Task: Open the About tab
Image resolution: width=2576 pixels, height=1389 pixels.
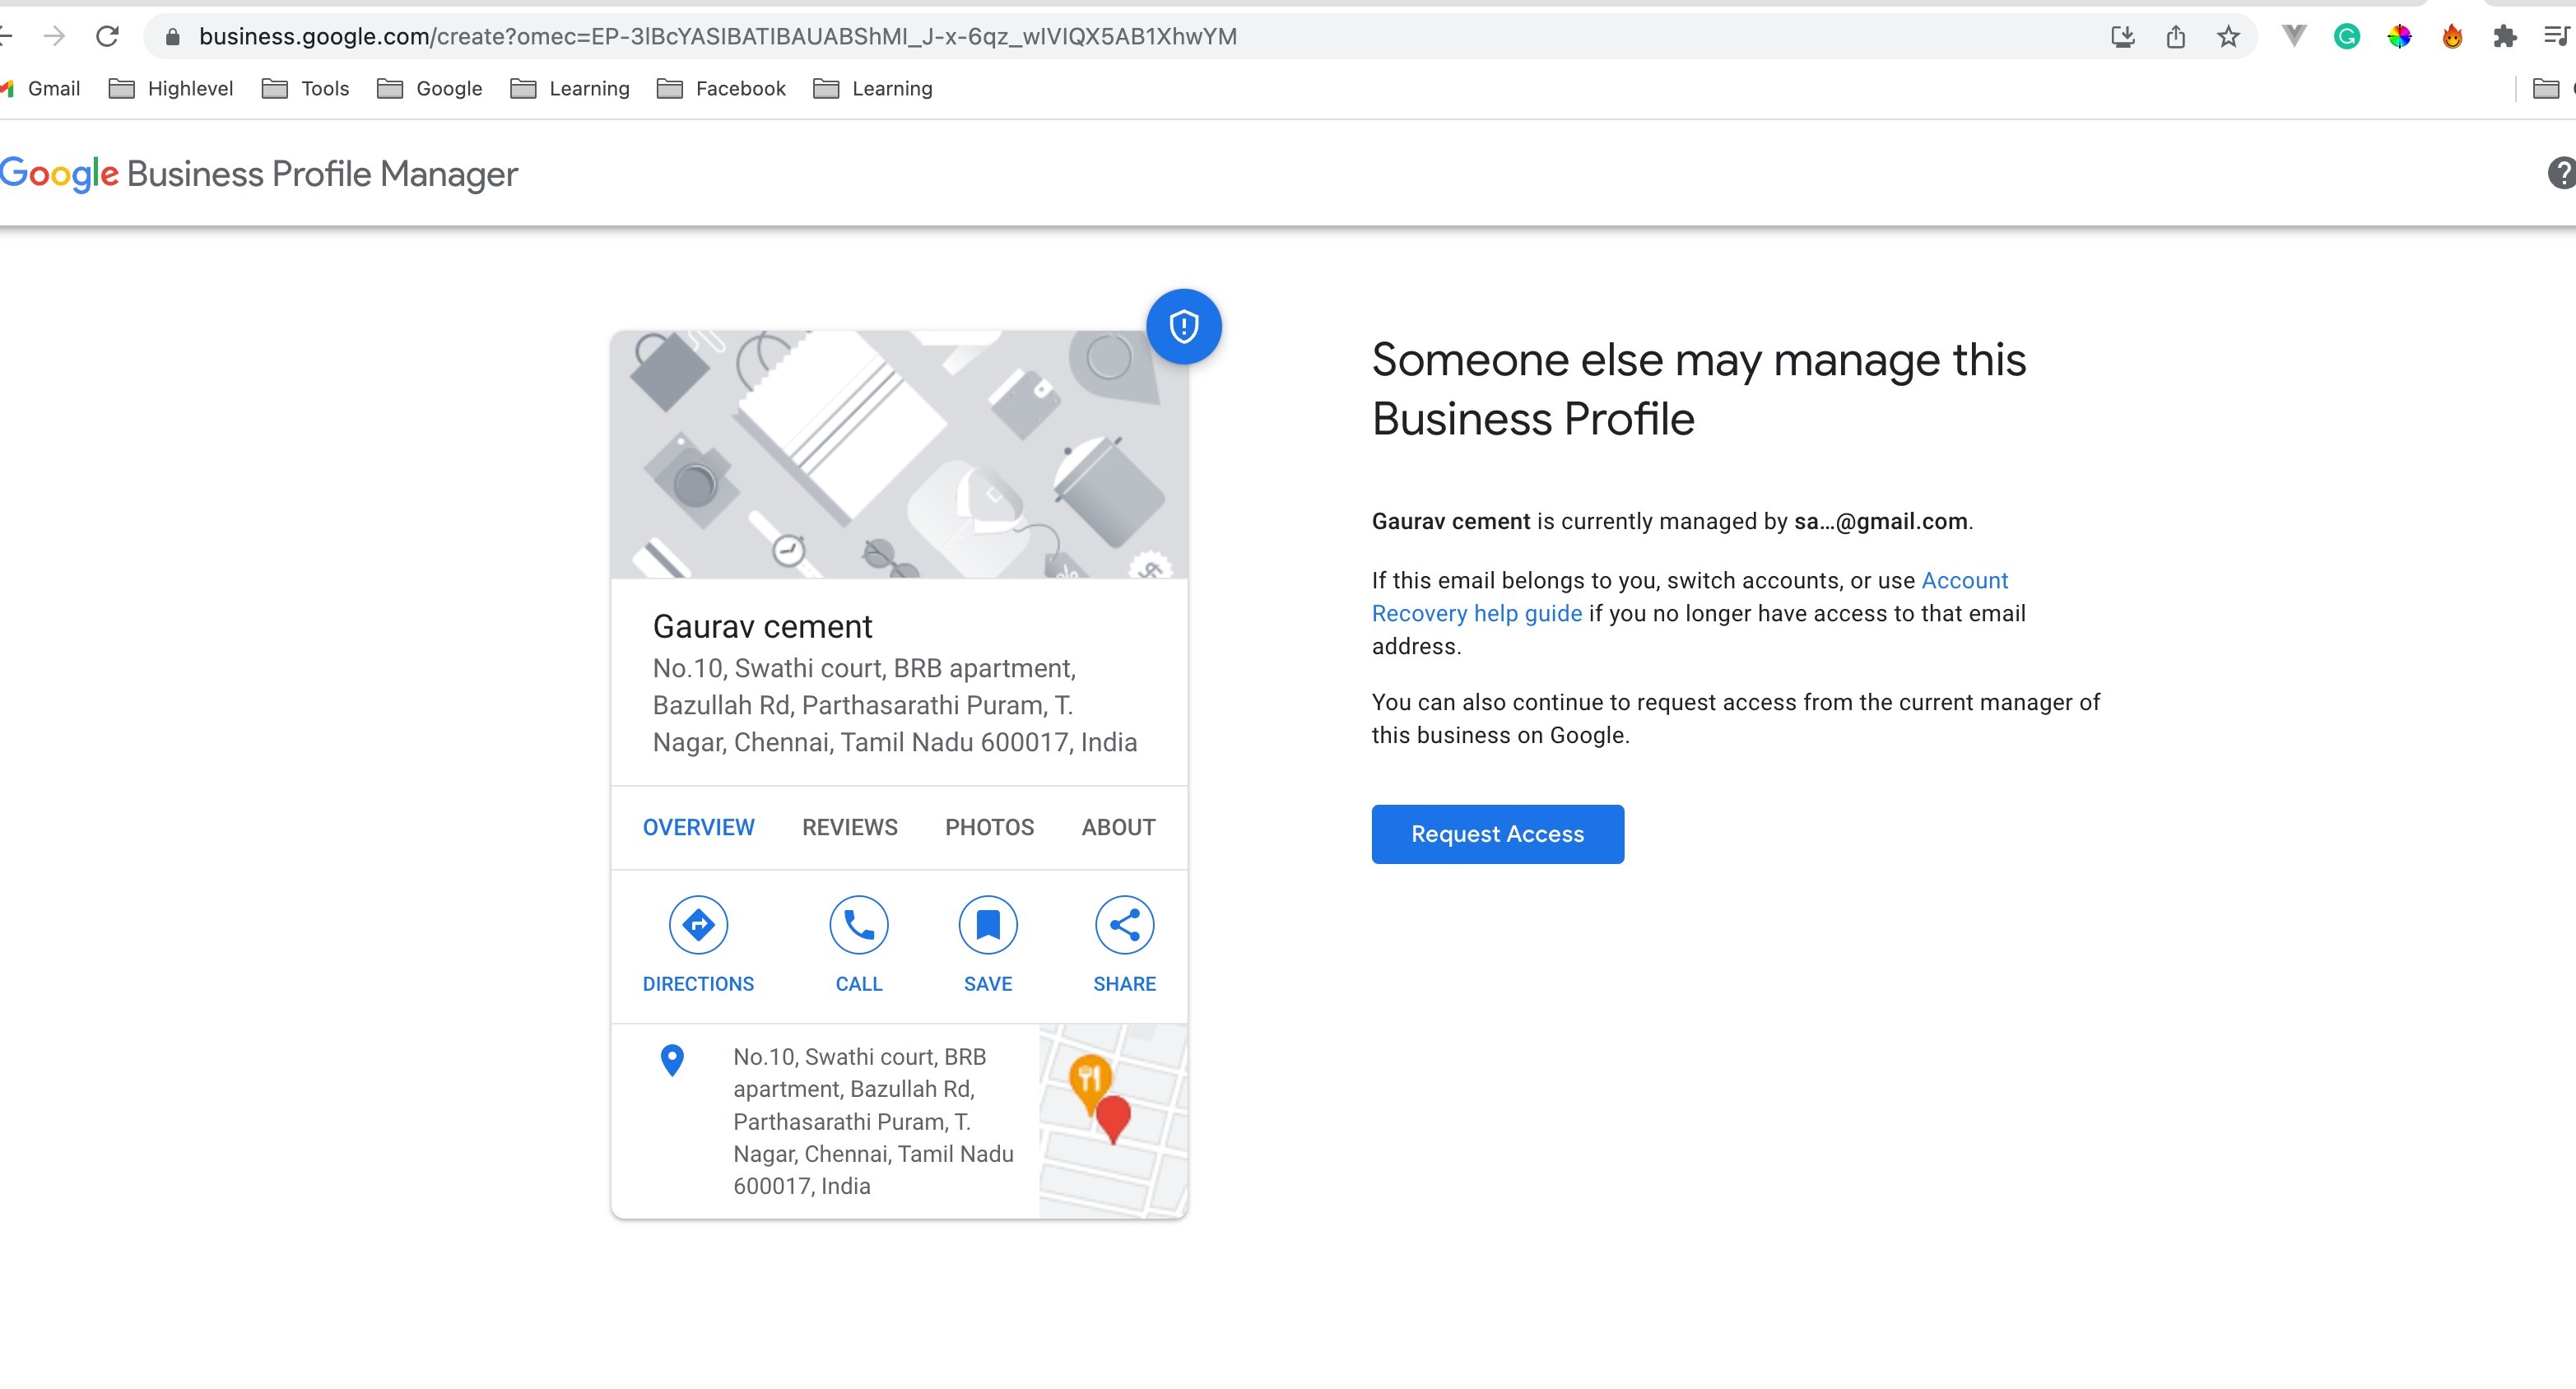Action: click(1118, 827)
